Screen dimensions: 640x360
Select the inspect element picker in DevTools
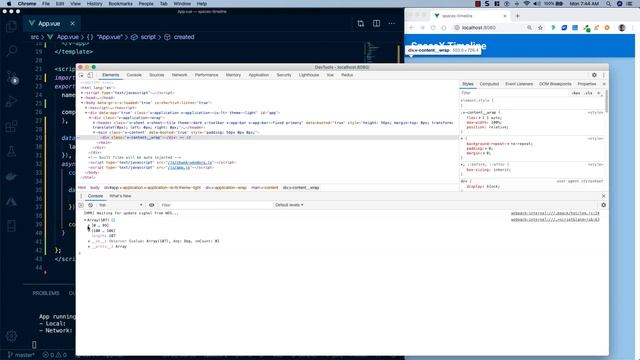[x=82, y=75]
